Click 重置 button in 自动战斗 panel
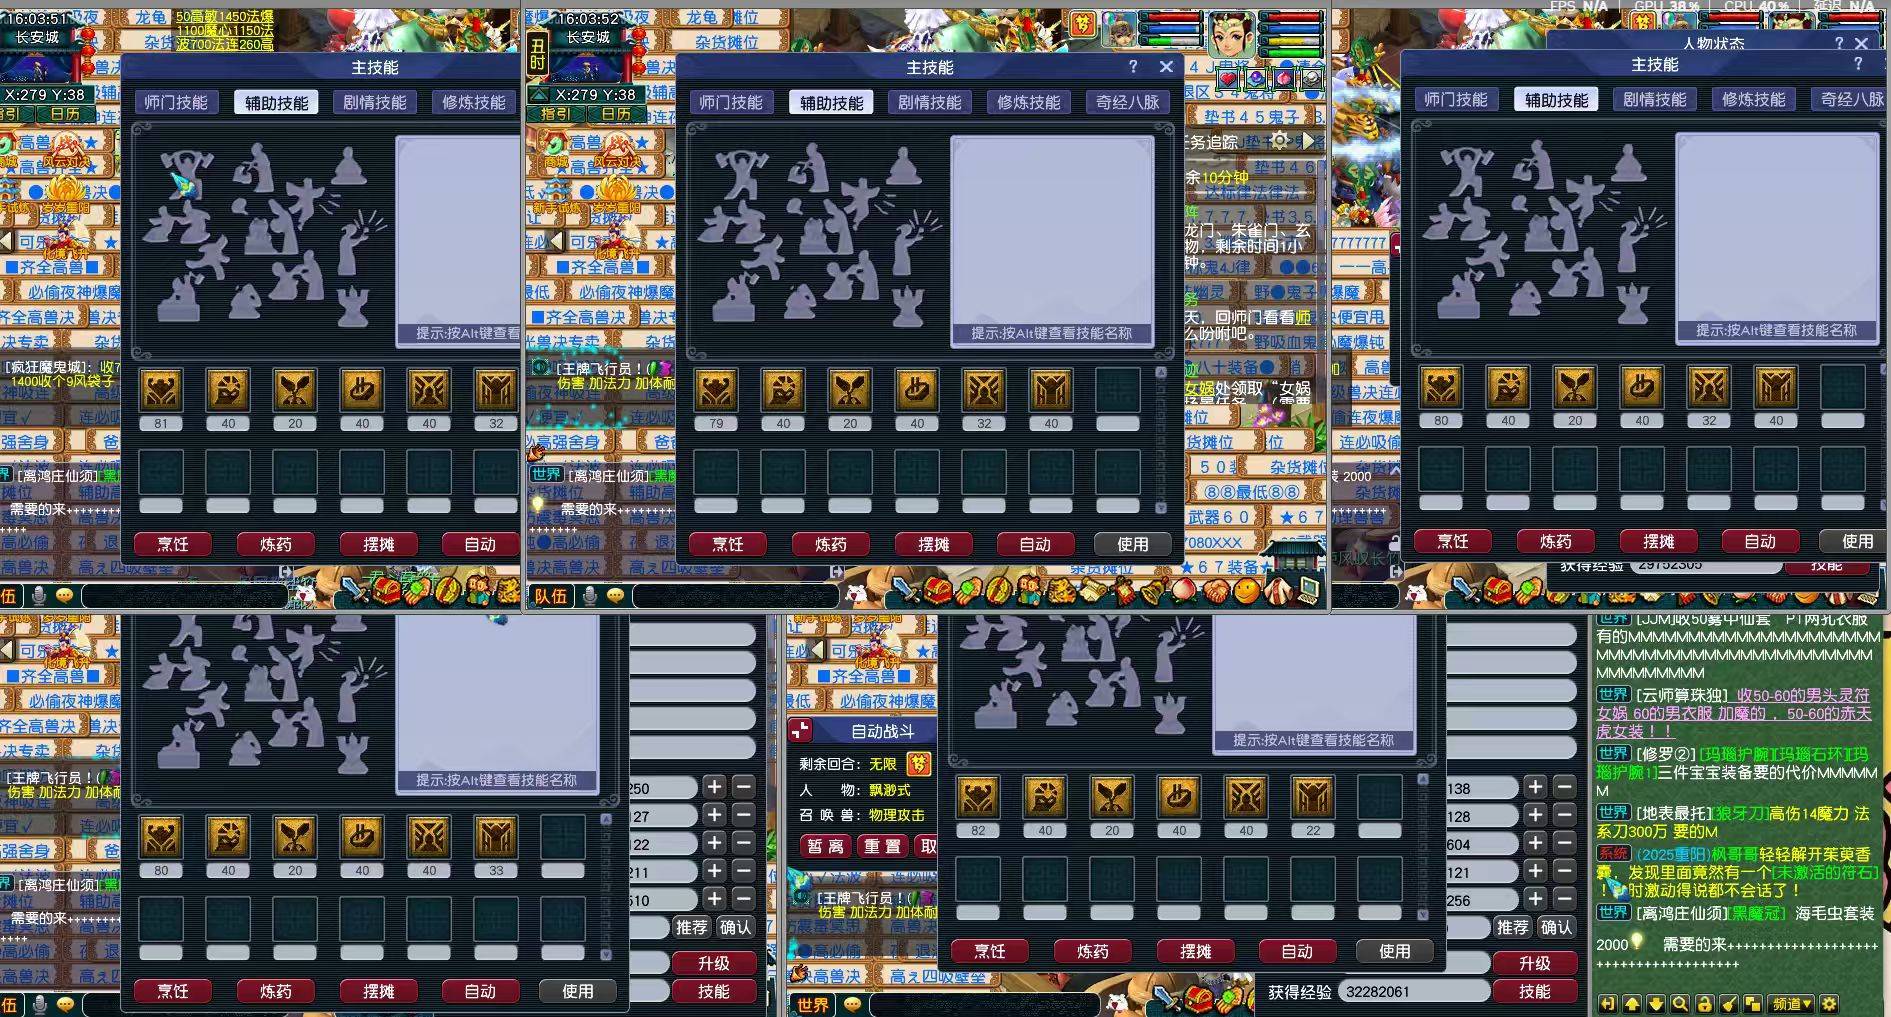This screenshot has width=1891, height=1017. coord(882,846)
